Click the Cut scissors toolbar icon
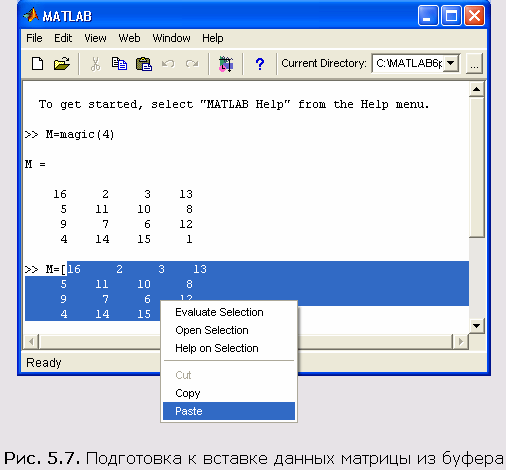Image resolution: width=506 pixels, height=470 pixels. tap(95, 64)
